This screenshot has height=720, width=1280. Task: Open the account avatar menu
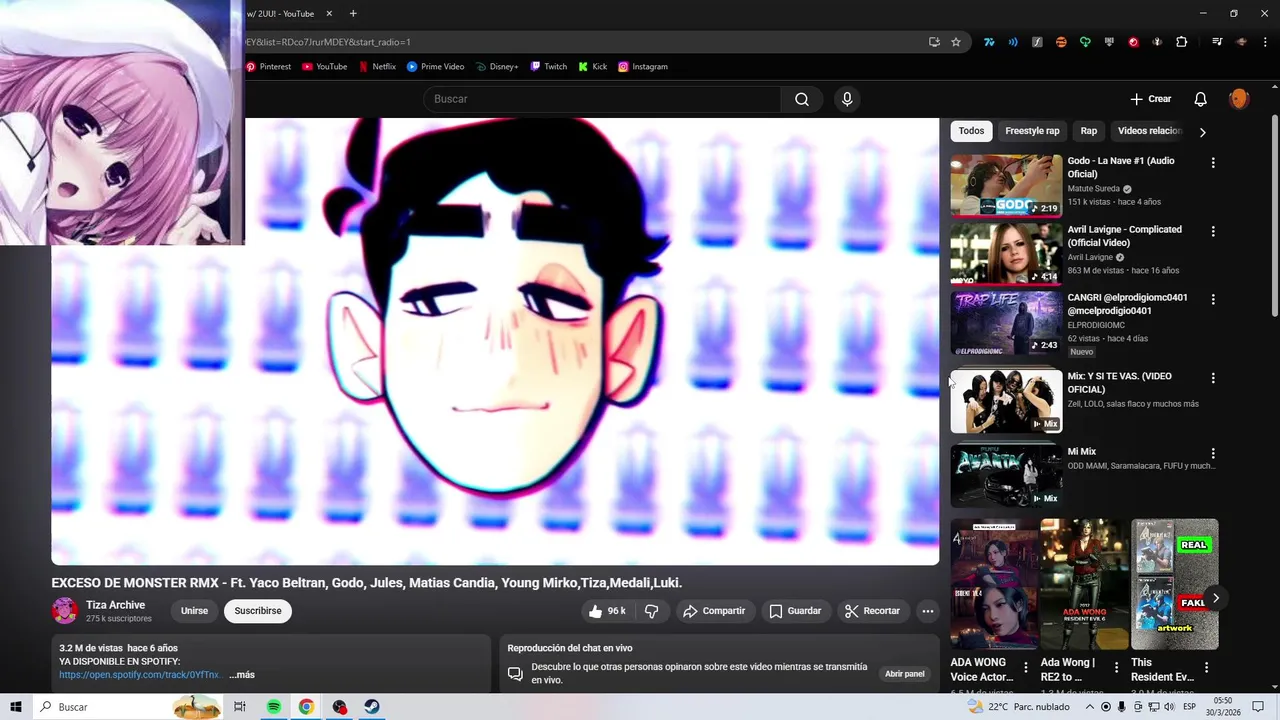pos(1239,99)
